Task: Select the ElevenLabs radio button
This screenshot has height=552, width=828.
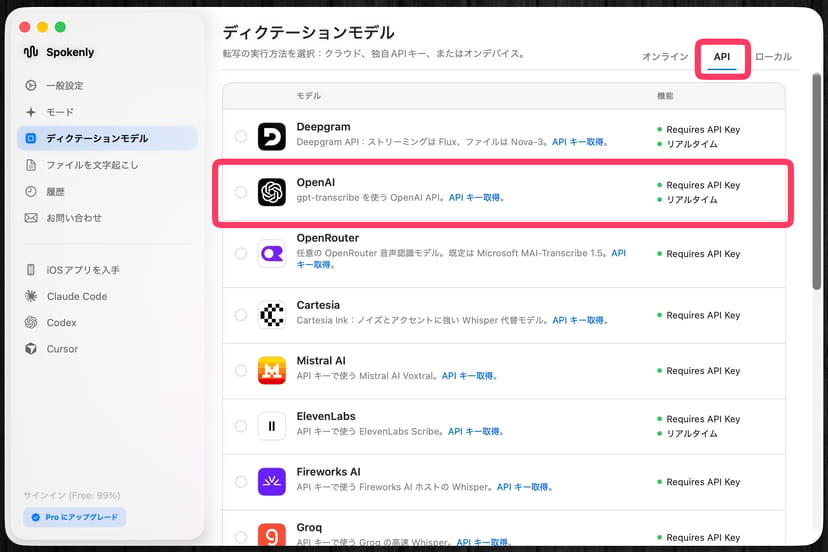Action: pos(241,426)
